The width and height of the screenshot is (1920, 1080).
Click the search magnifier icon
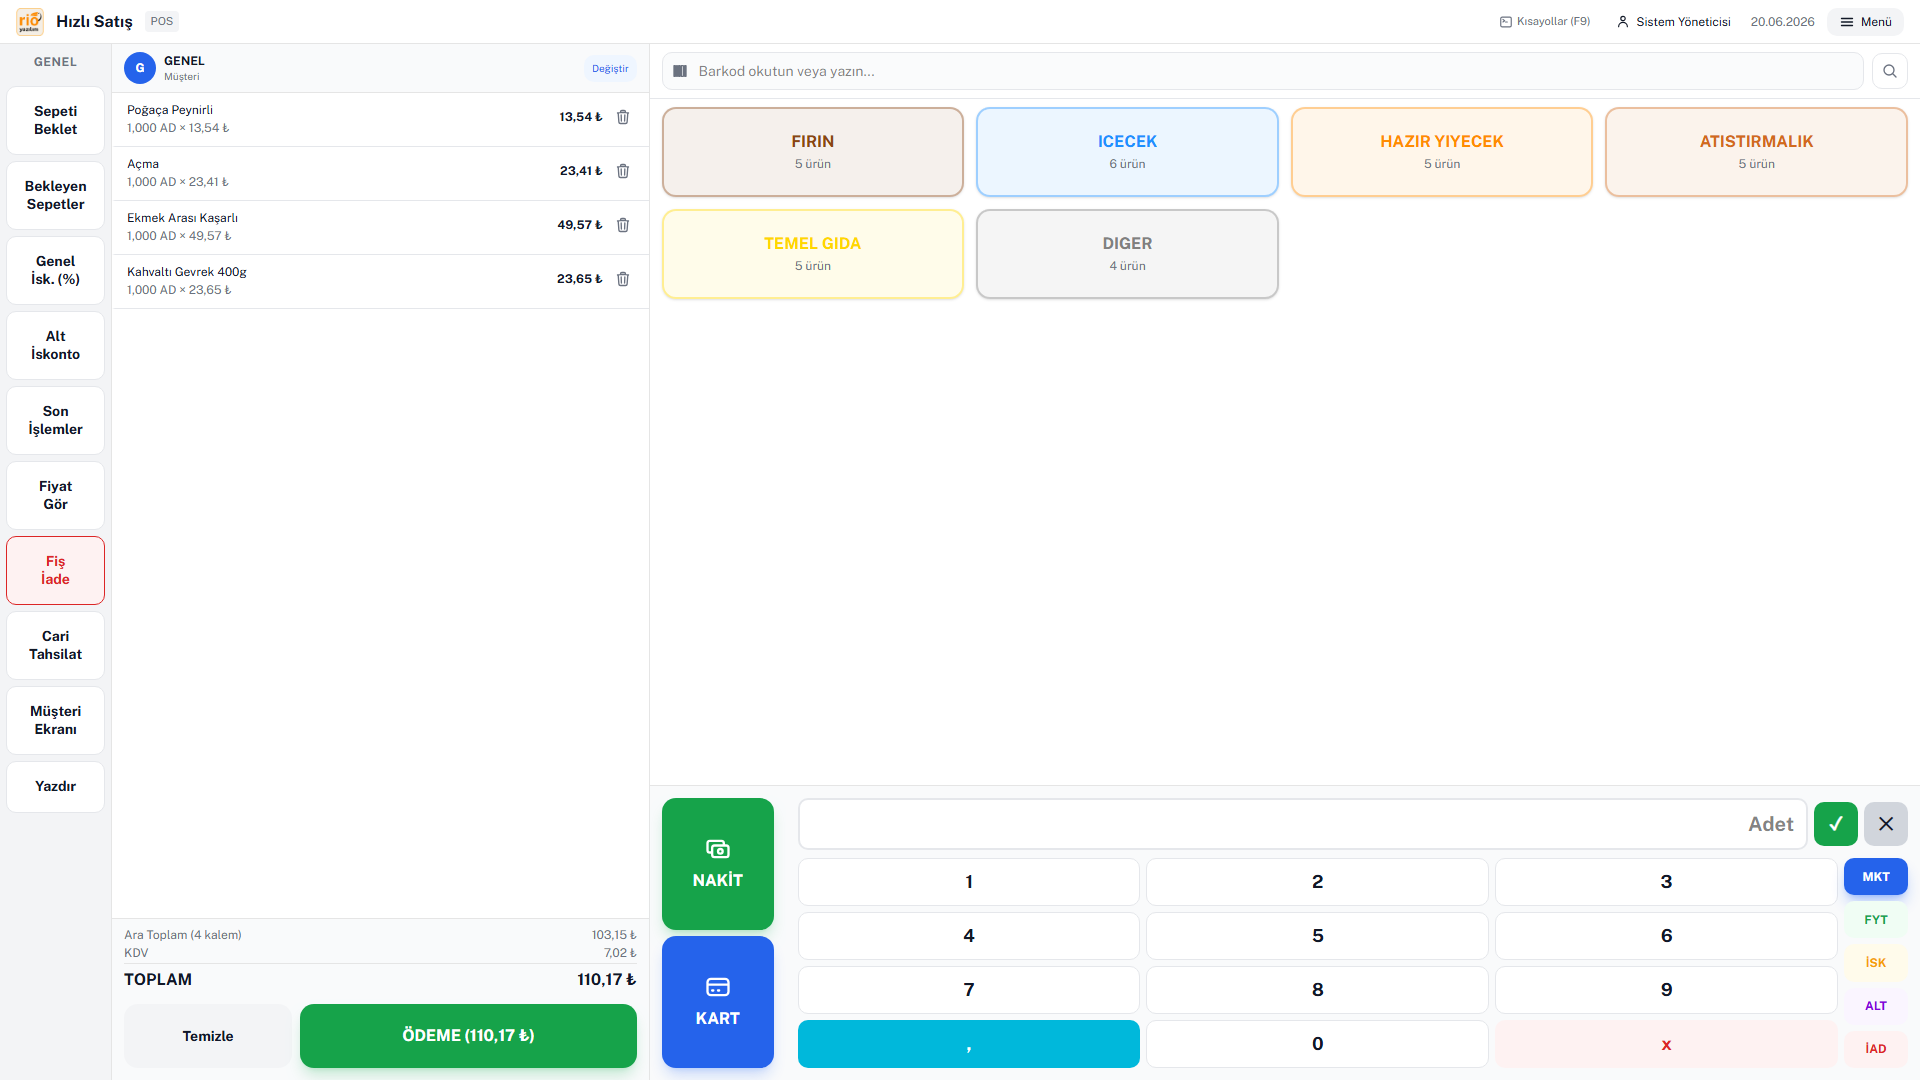coord(1890,71)
